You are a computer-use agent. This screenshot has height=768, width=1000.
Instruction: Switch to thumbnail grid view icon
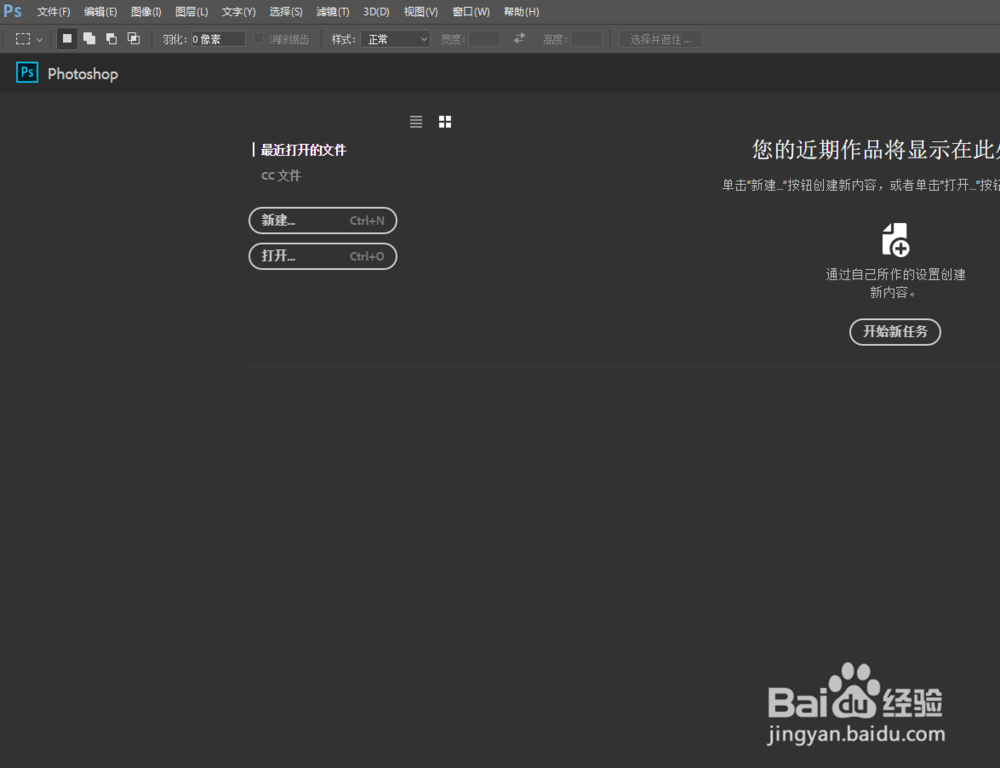[445, 121]
